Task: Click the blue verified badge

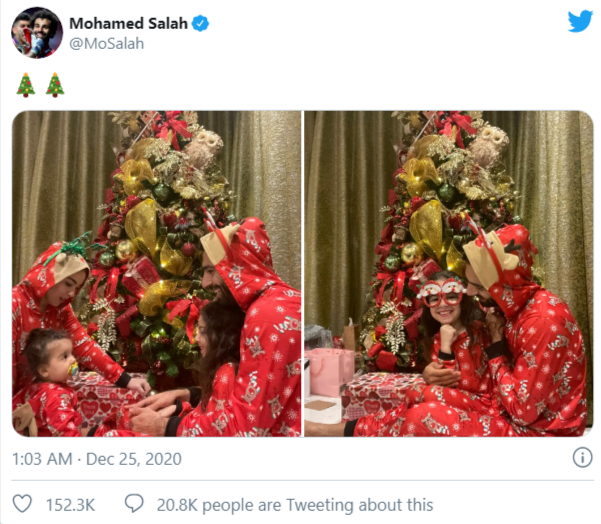Action: (200, 23)
